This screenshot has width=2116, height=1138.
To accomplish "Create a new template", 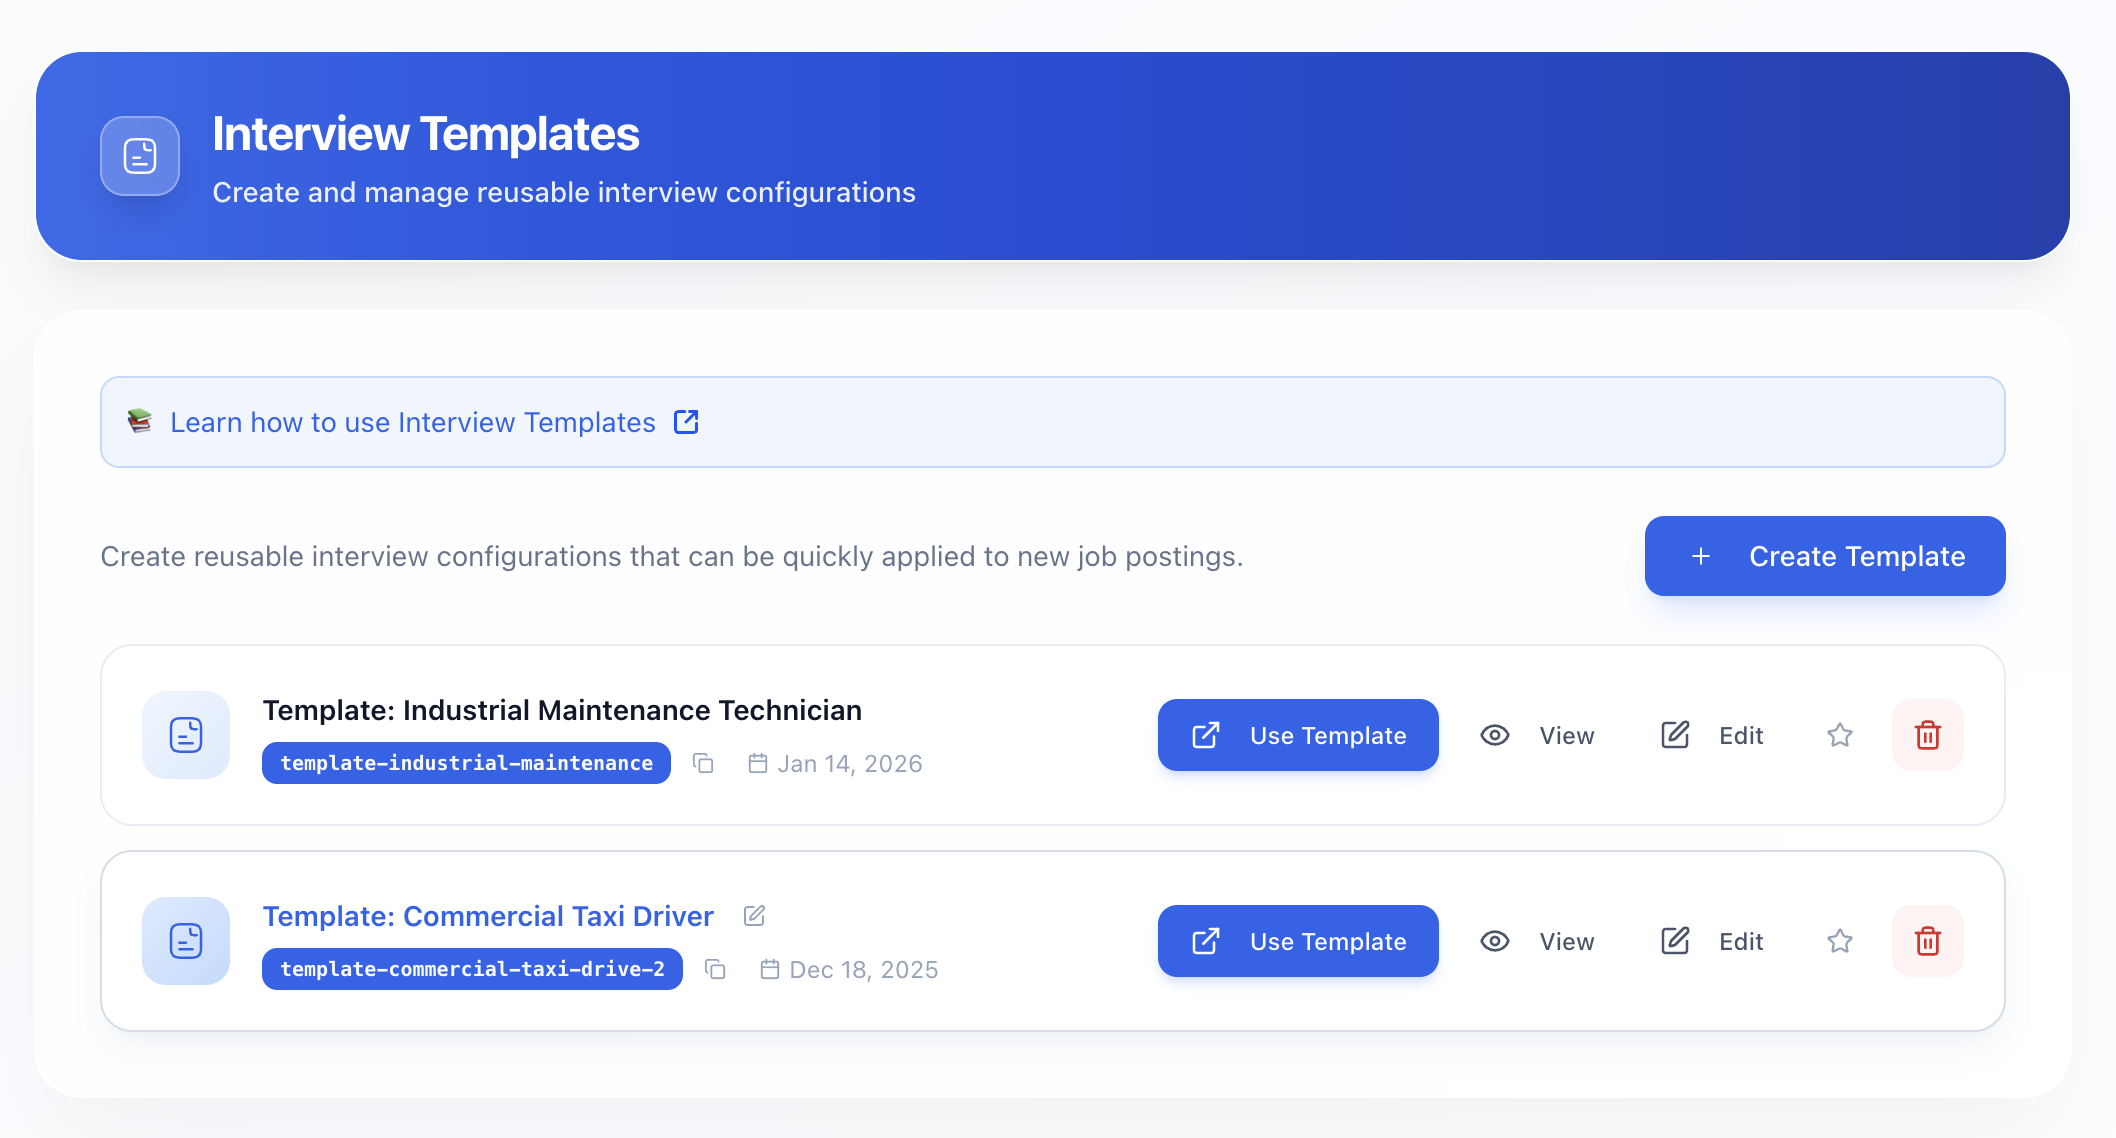I will point(1825,556).
